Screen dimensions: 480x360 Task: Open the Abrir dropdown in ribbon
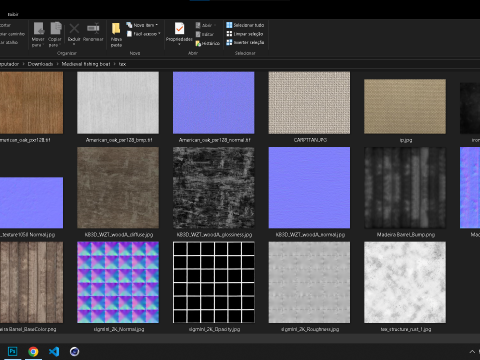[206, 25]
